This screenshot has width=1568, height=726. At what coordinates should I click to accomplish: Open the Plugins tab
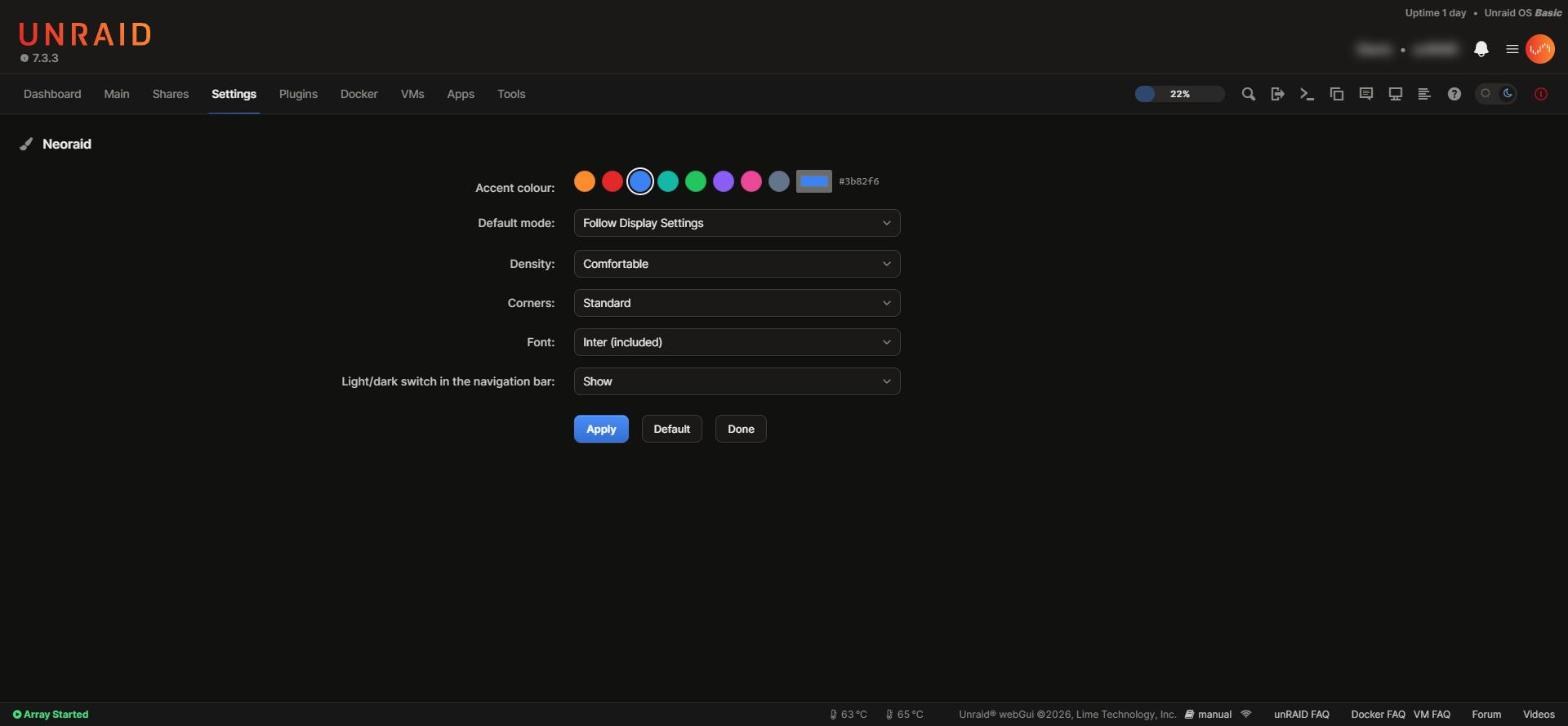pos(298,94)
